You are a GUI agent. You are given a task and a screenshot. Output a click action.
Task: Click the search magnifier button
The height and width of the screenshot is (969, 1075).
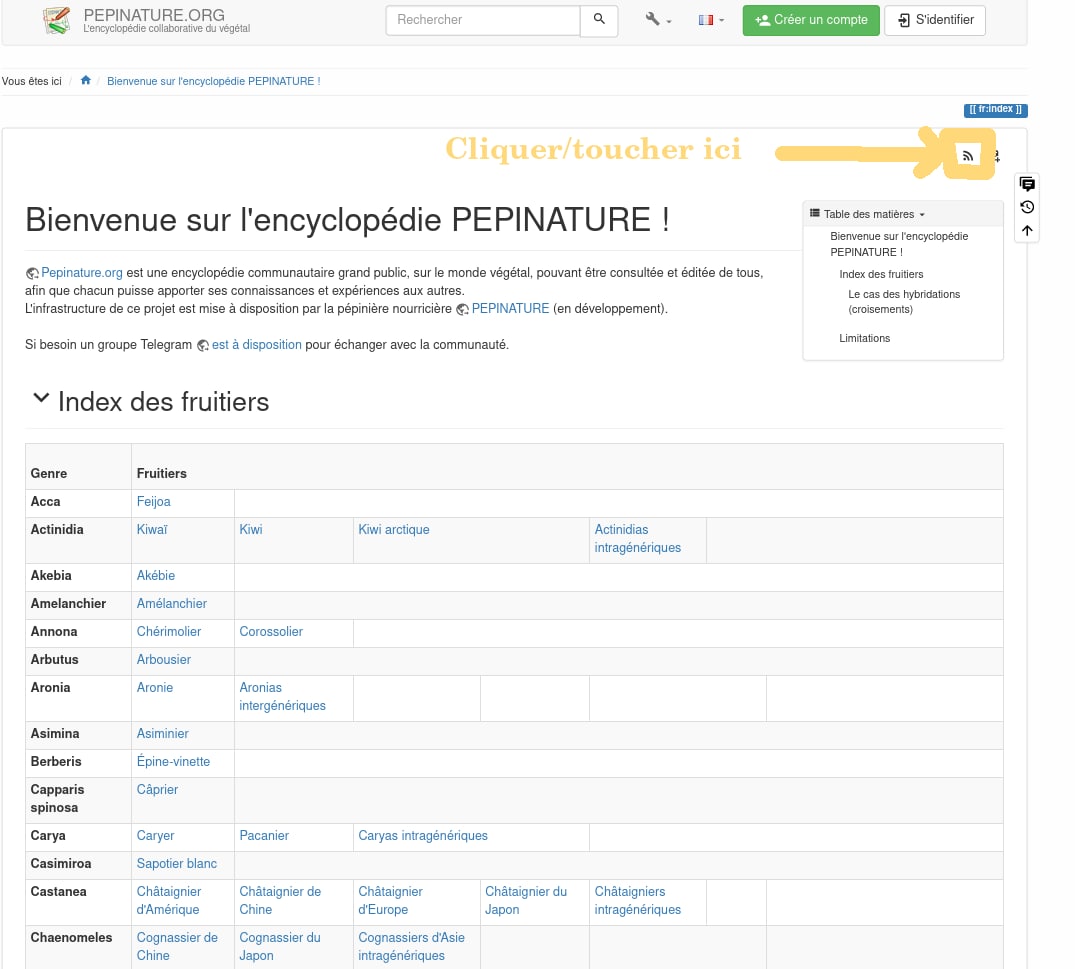(x=599, y=20)
